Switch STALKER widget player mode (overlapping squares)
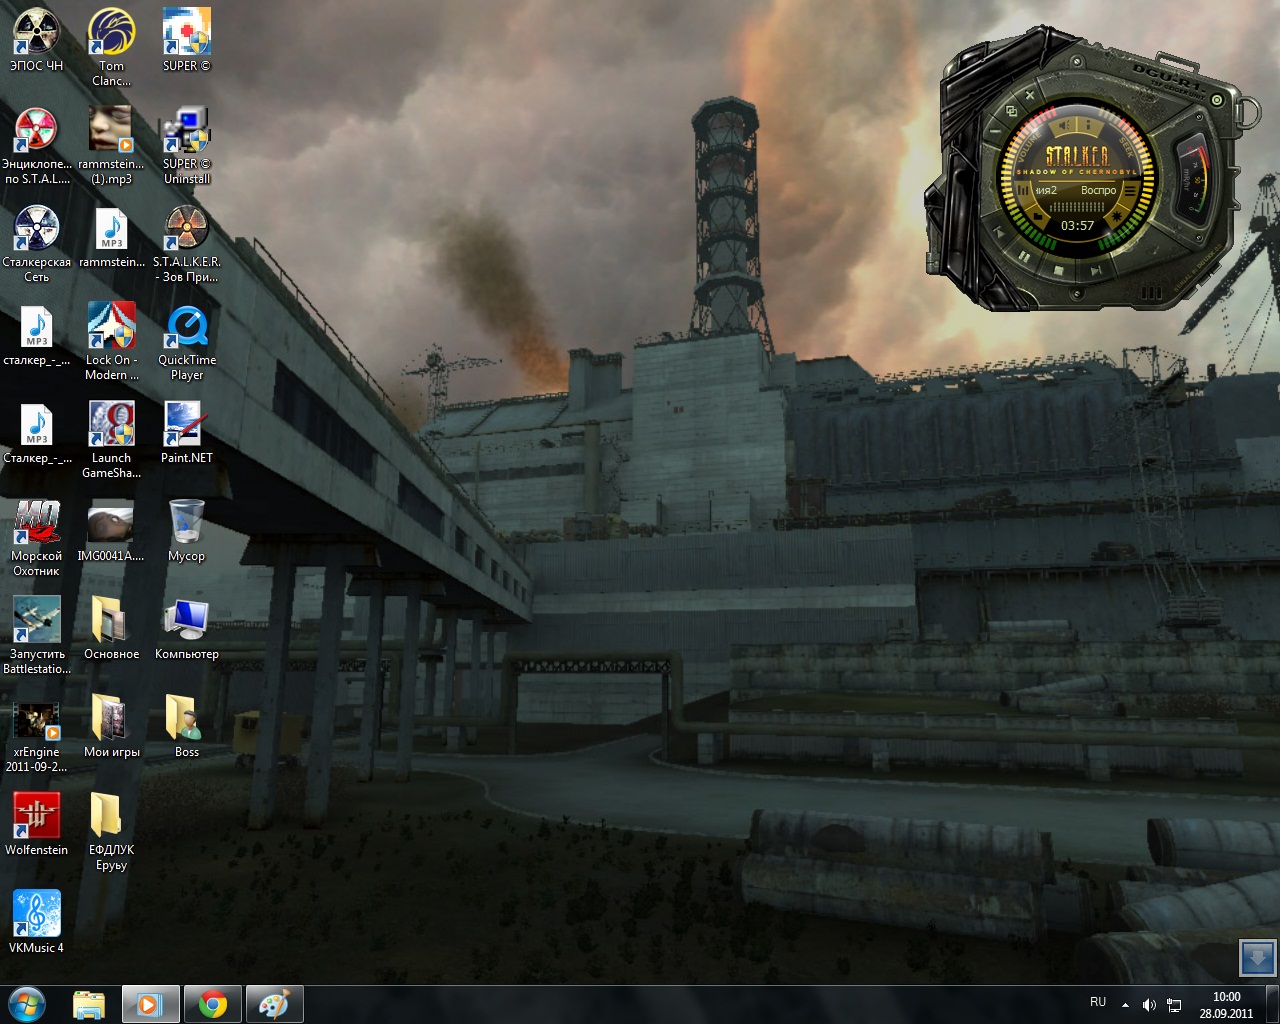The image size is (1280, 1024). (x=1011, y=111)
